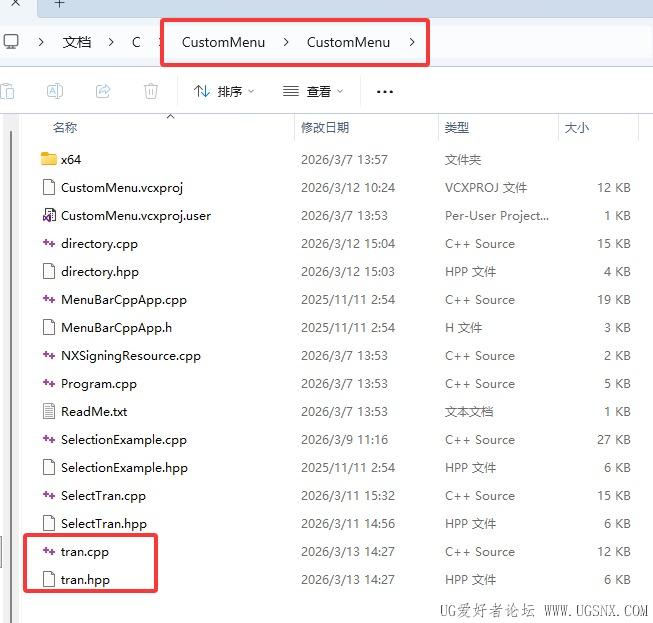653x623 pixels.
Task: Click the new tab plus button
Action: pos(60,4)
